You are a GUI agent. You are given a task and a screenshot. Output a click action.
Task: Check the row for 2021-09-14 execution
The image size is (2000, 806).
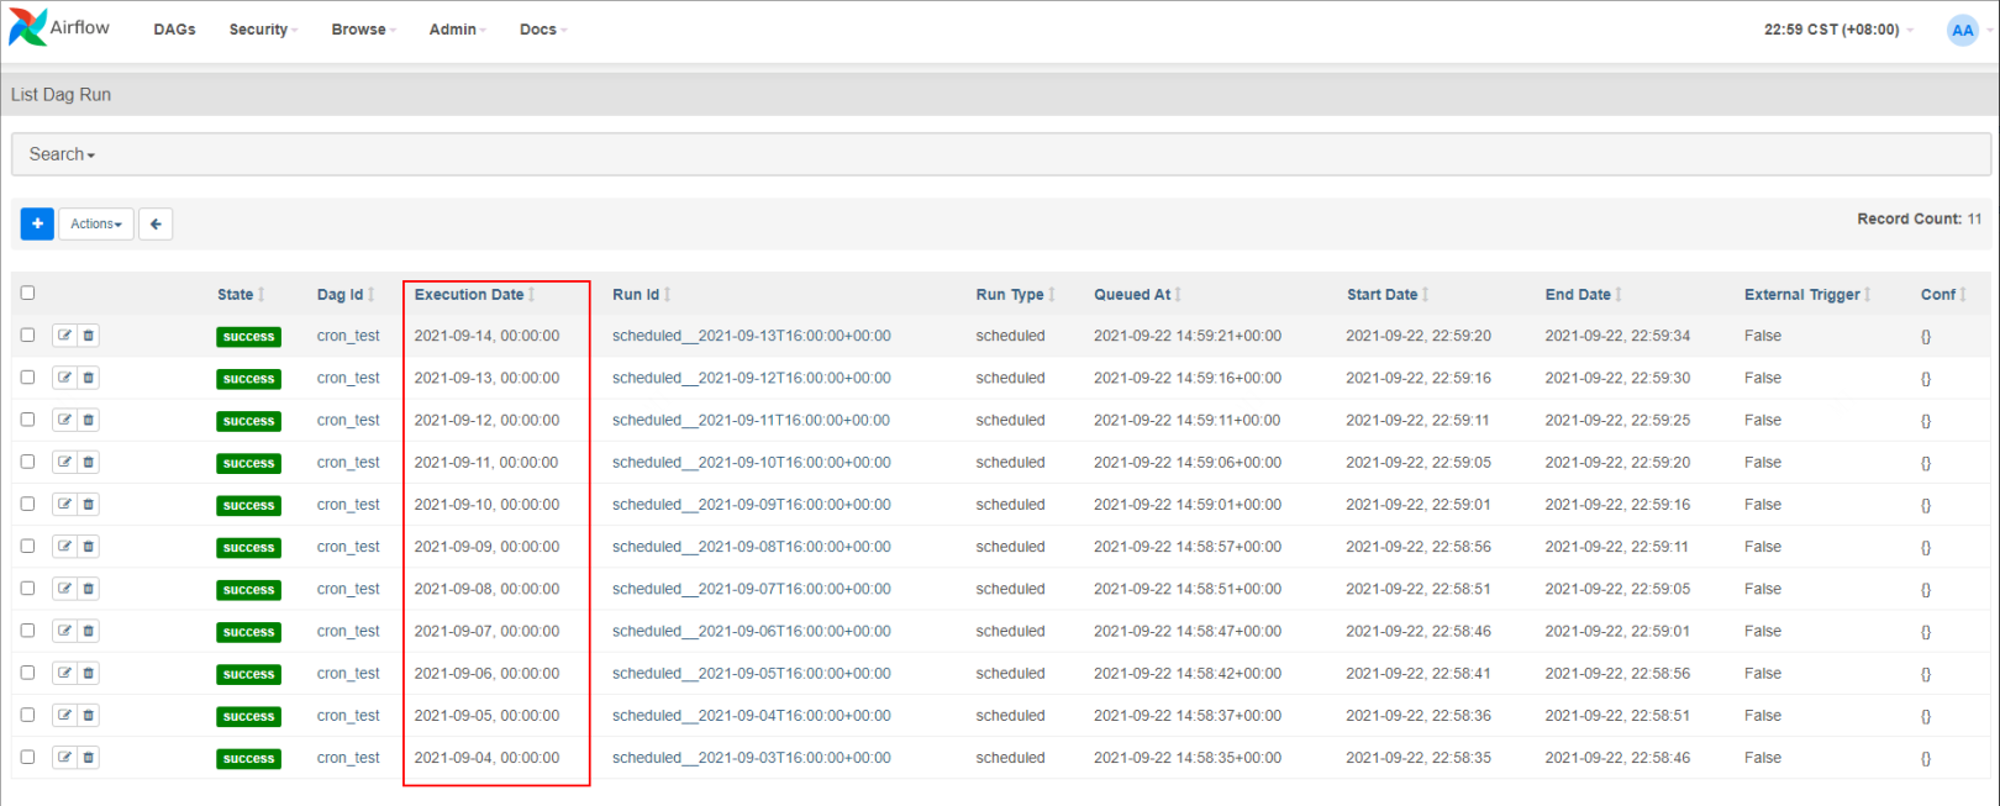click(x=28, y=335)
